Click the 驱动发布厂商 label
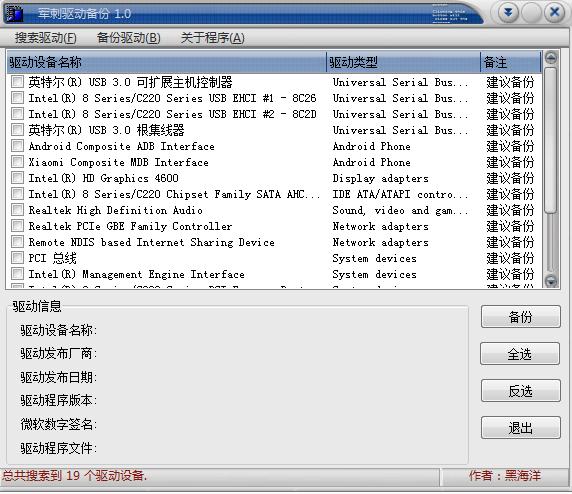The height and width of the screenshot is (494, 572). click(58, 353)
